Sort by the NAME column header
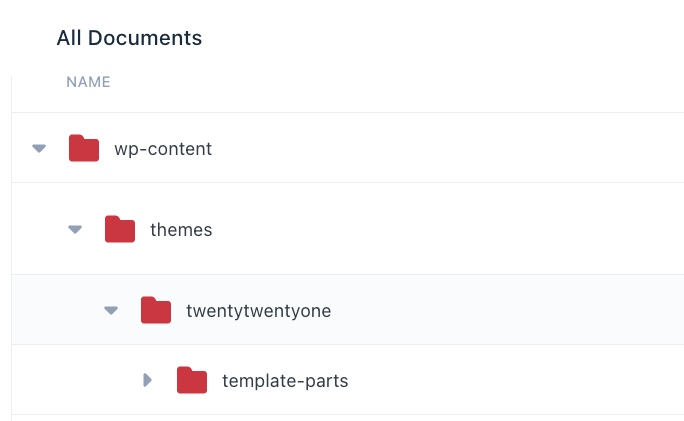Screen dimensions: 684x421 pos(88,82)
